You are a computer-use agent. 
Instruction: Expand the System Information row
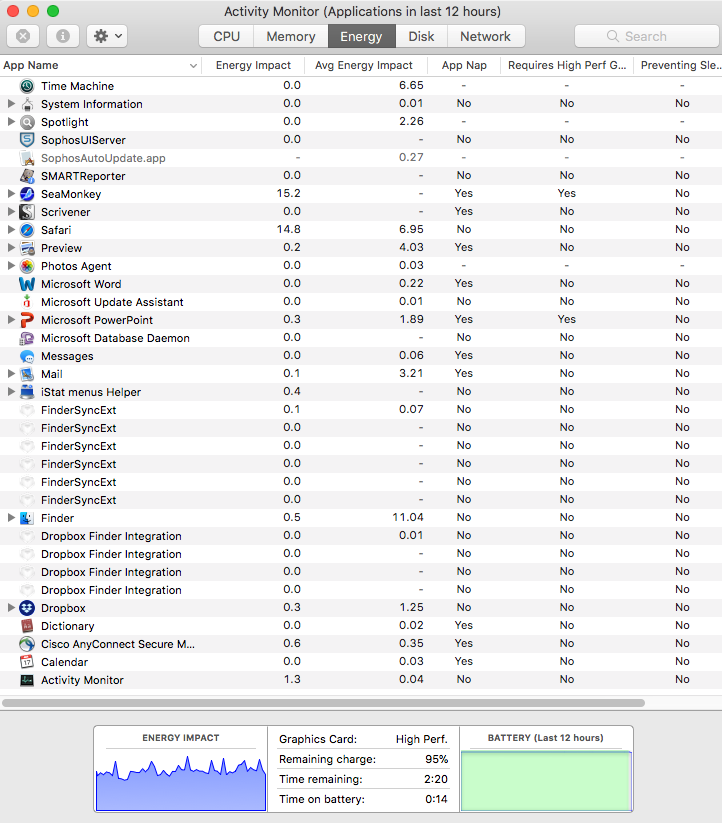(11, 104)
